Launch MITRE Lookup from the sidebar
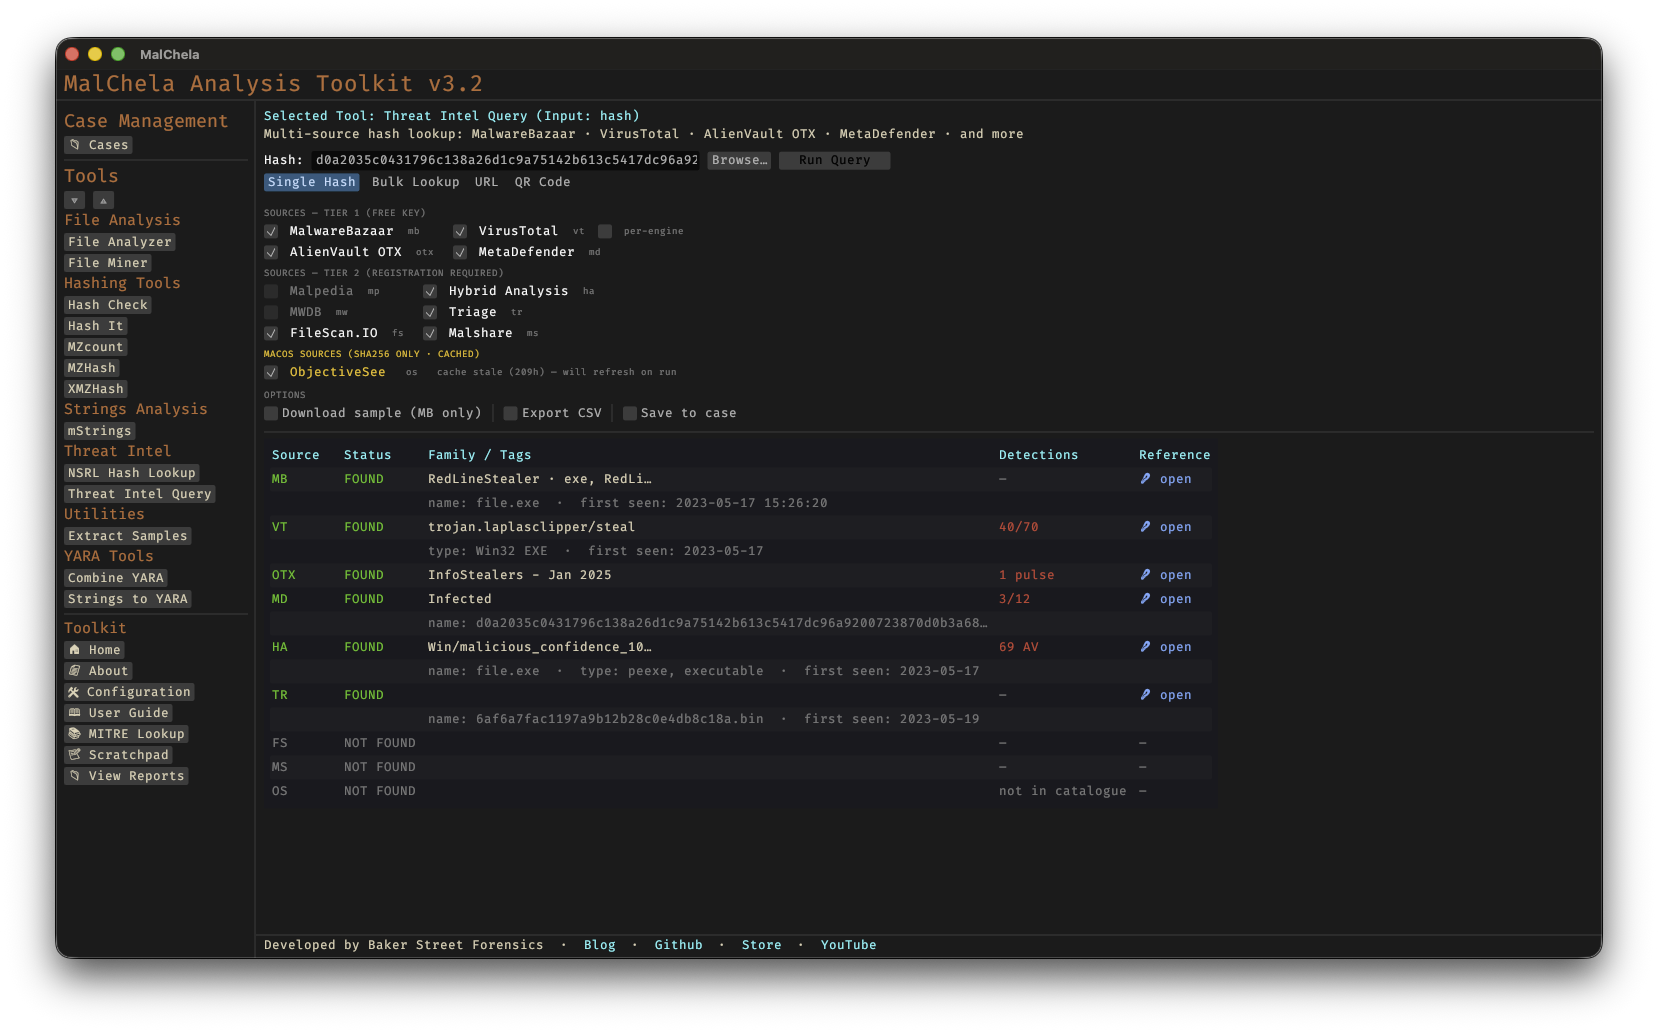 coord(77,733)
